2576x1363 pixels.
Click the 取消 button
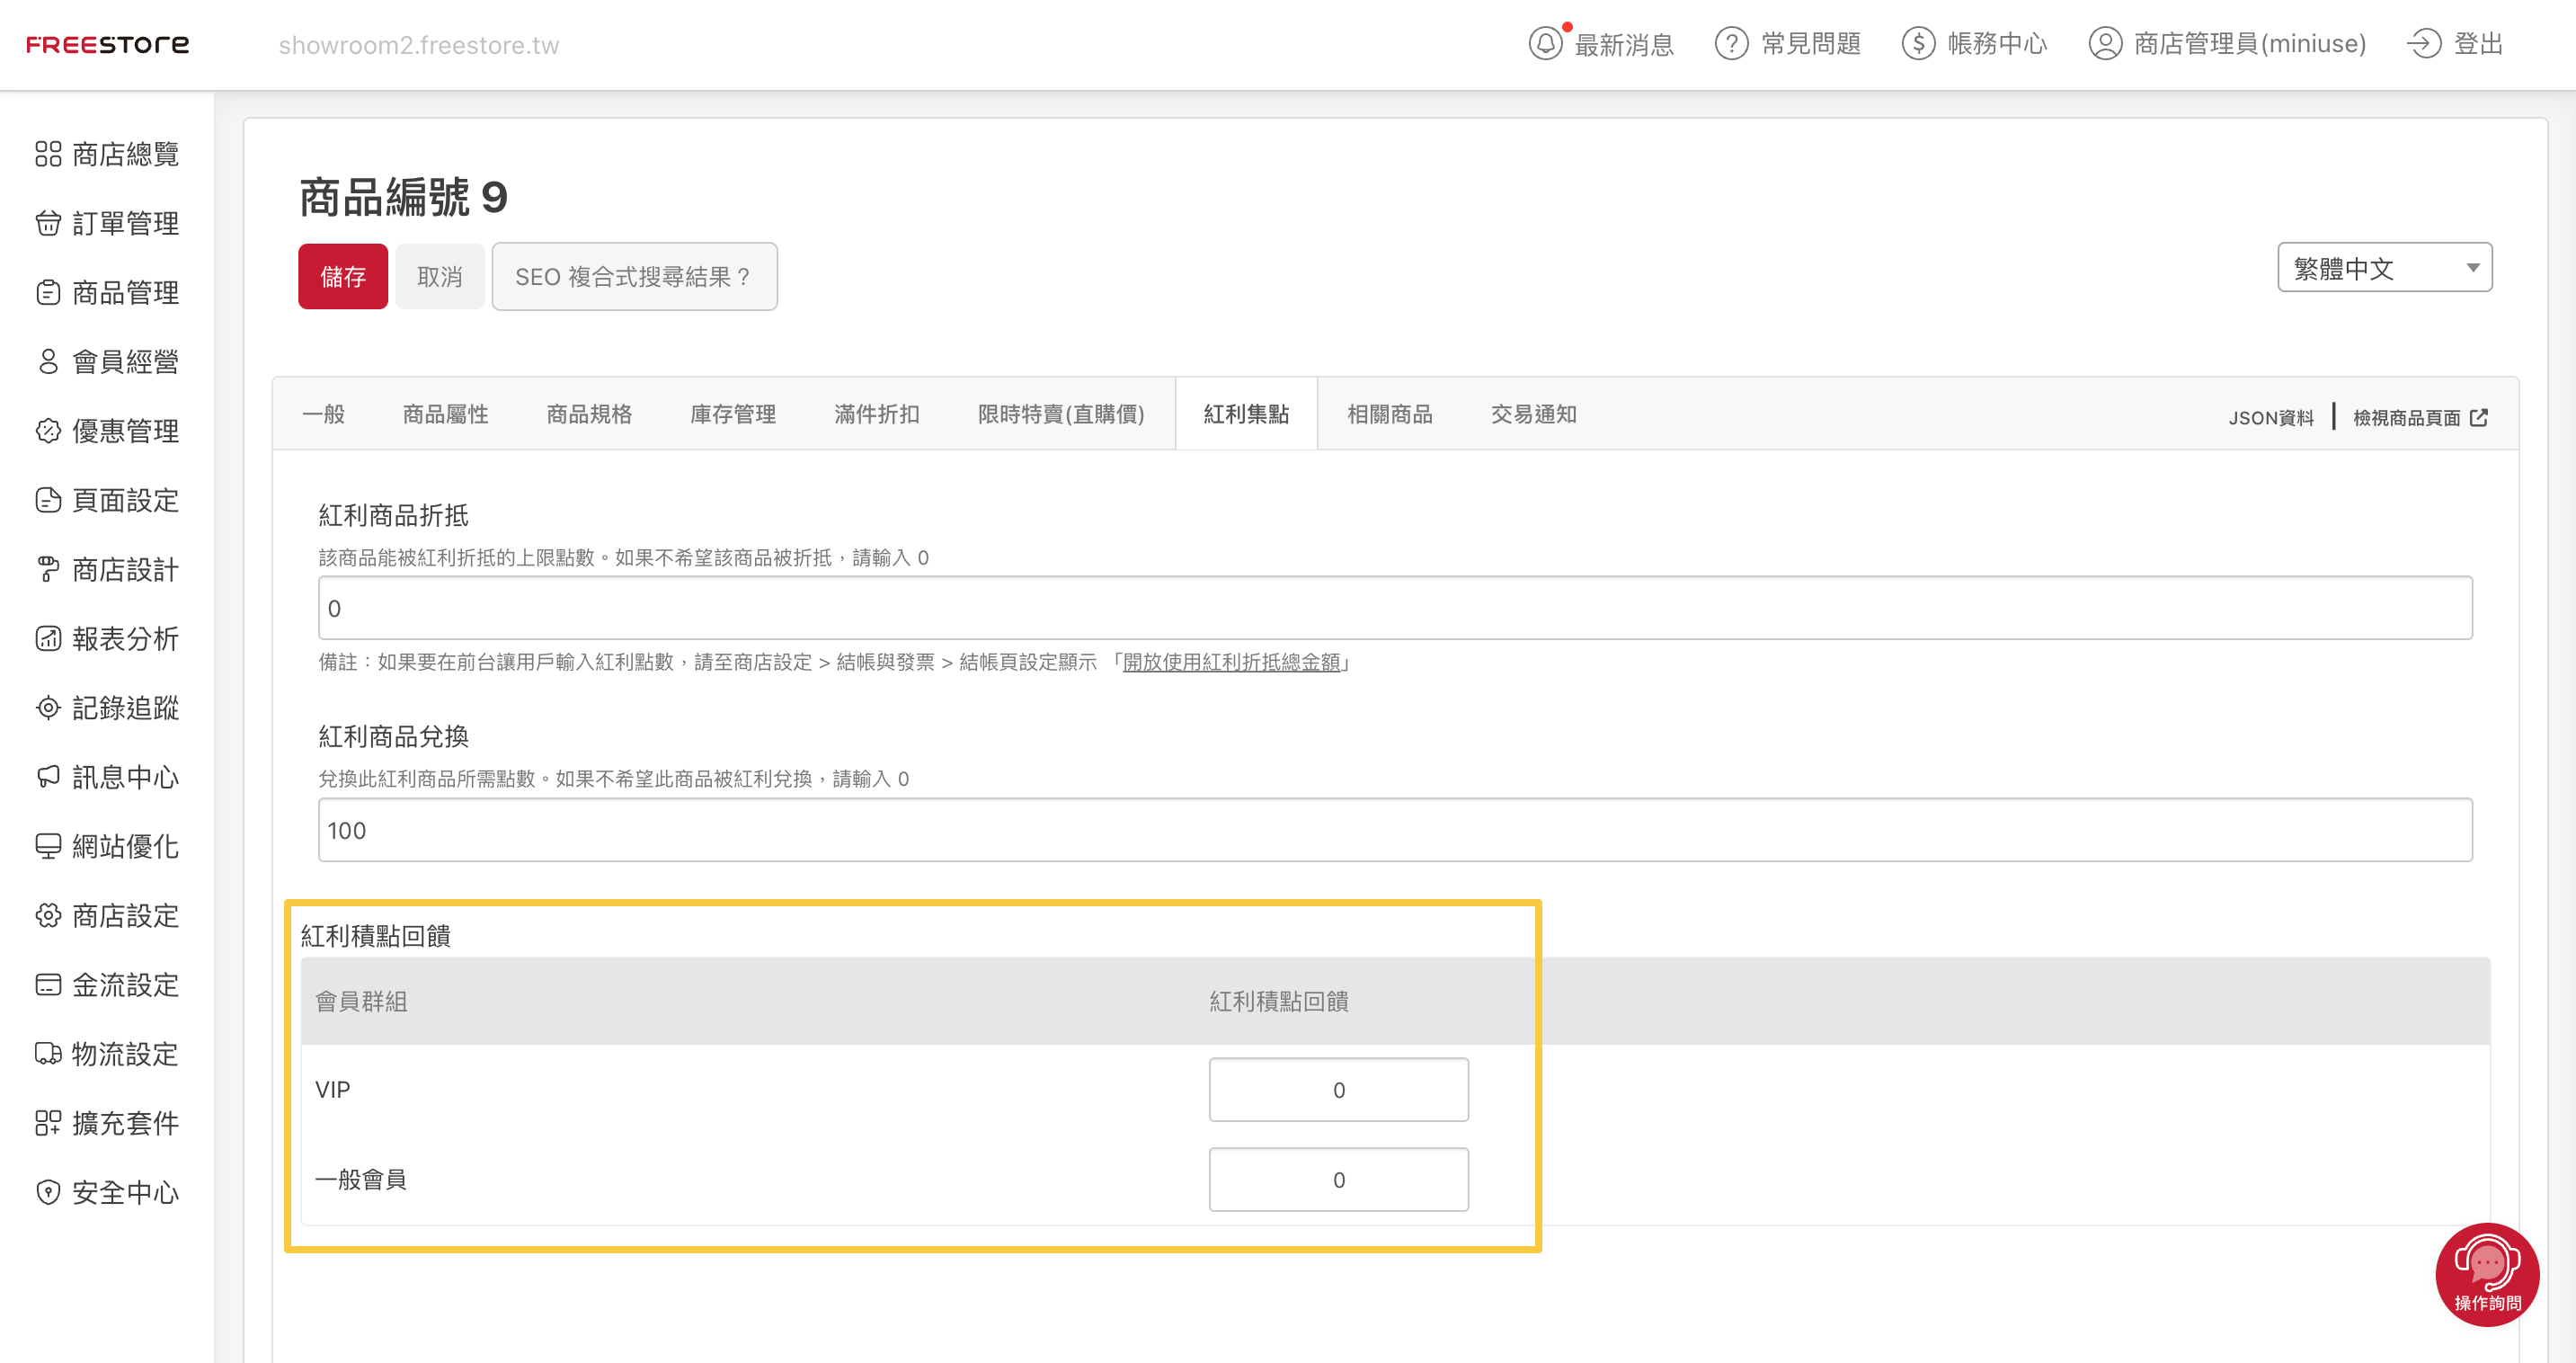(440, 277)
